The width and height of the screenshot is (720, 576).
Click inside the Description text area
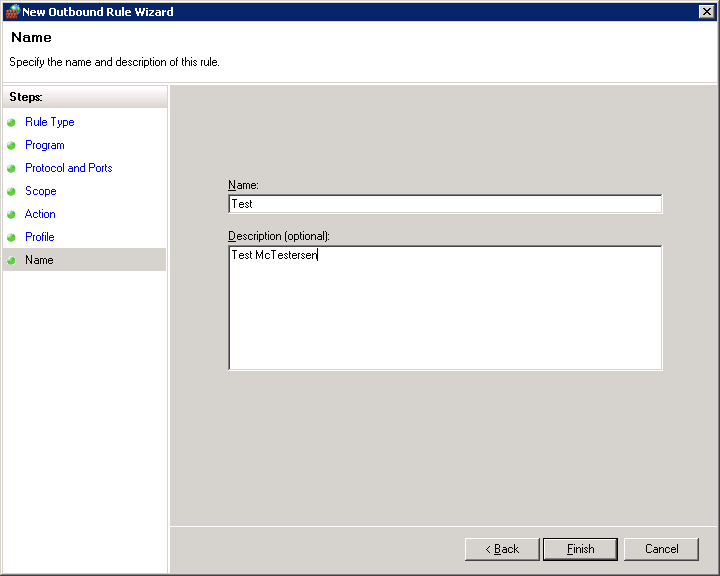445,308
